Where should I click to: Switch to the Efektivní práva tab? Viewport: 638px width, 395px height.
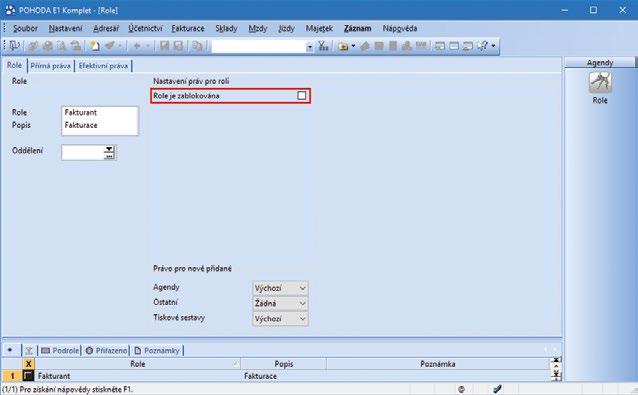[x=103, y=66]
